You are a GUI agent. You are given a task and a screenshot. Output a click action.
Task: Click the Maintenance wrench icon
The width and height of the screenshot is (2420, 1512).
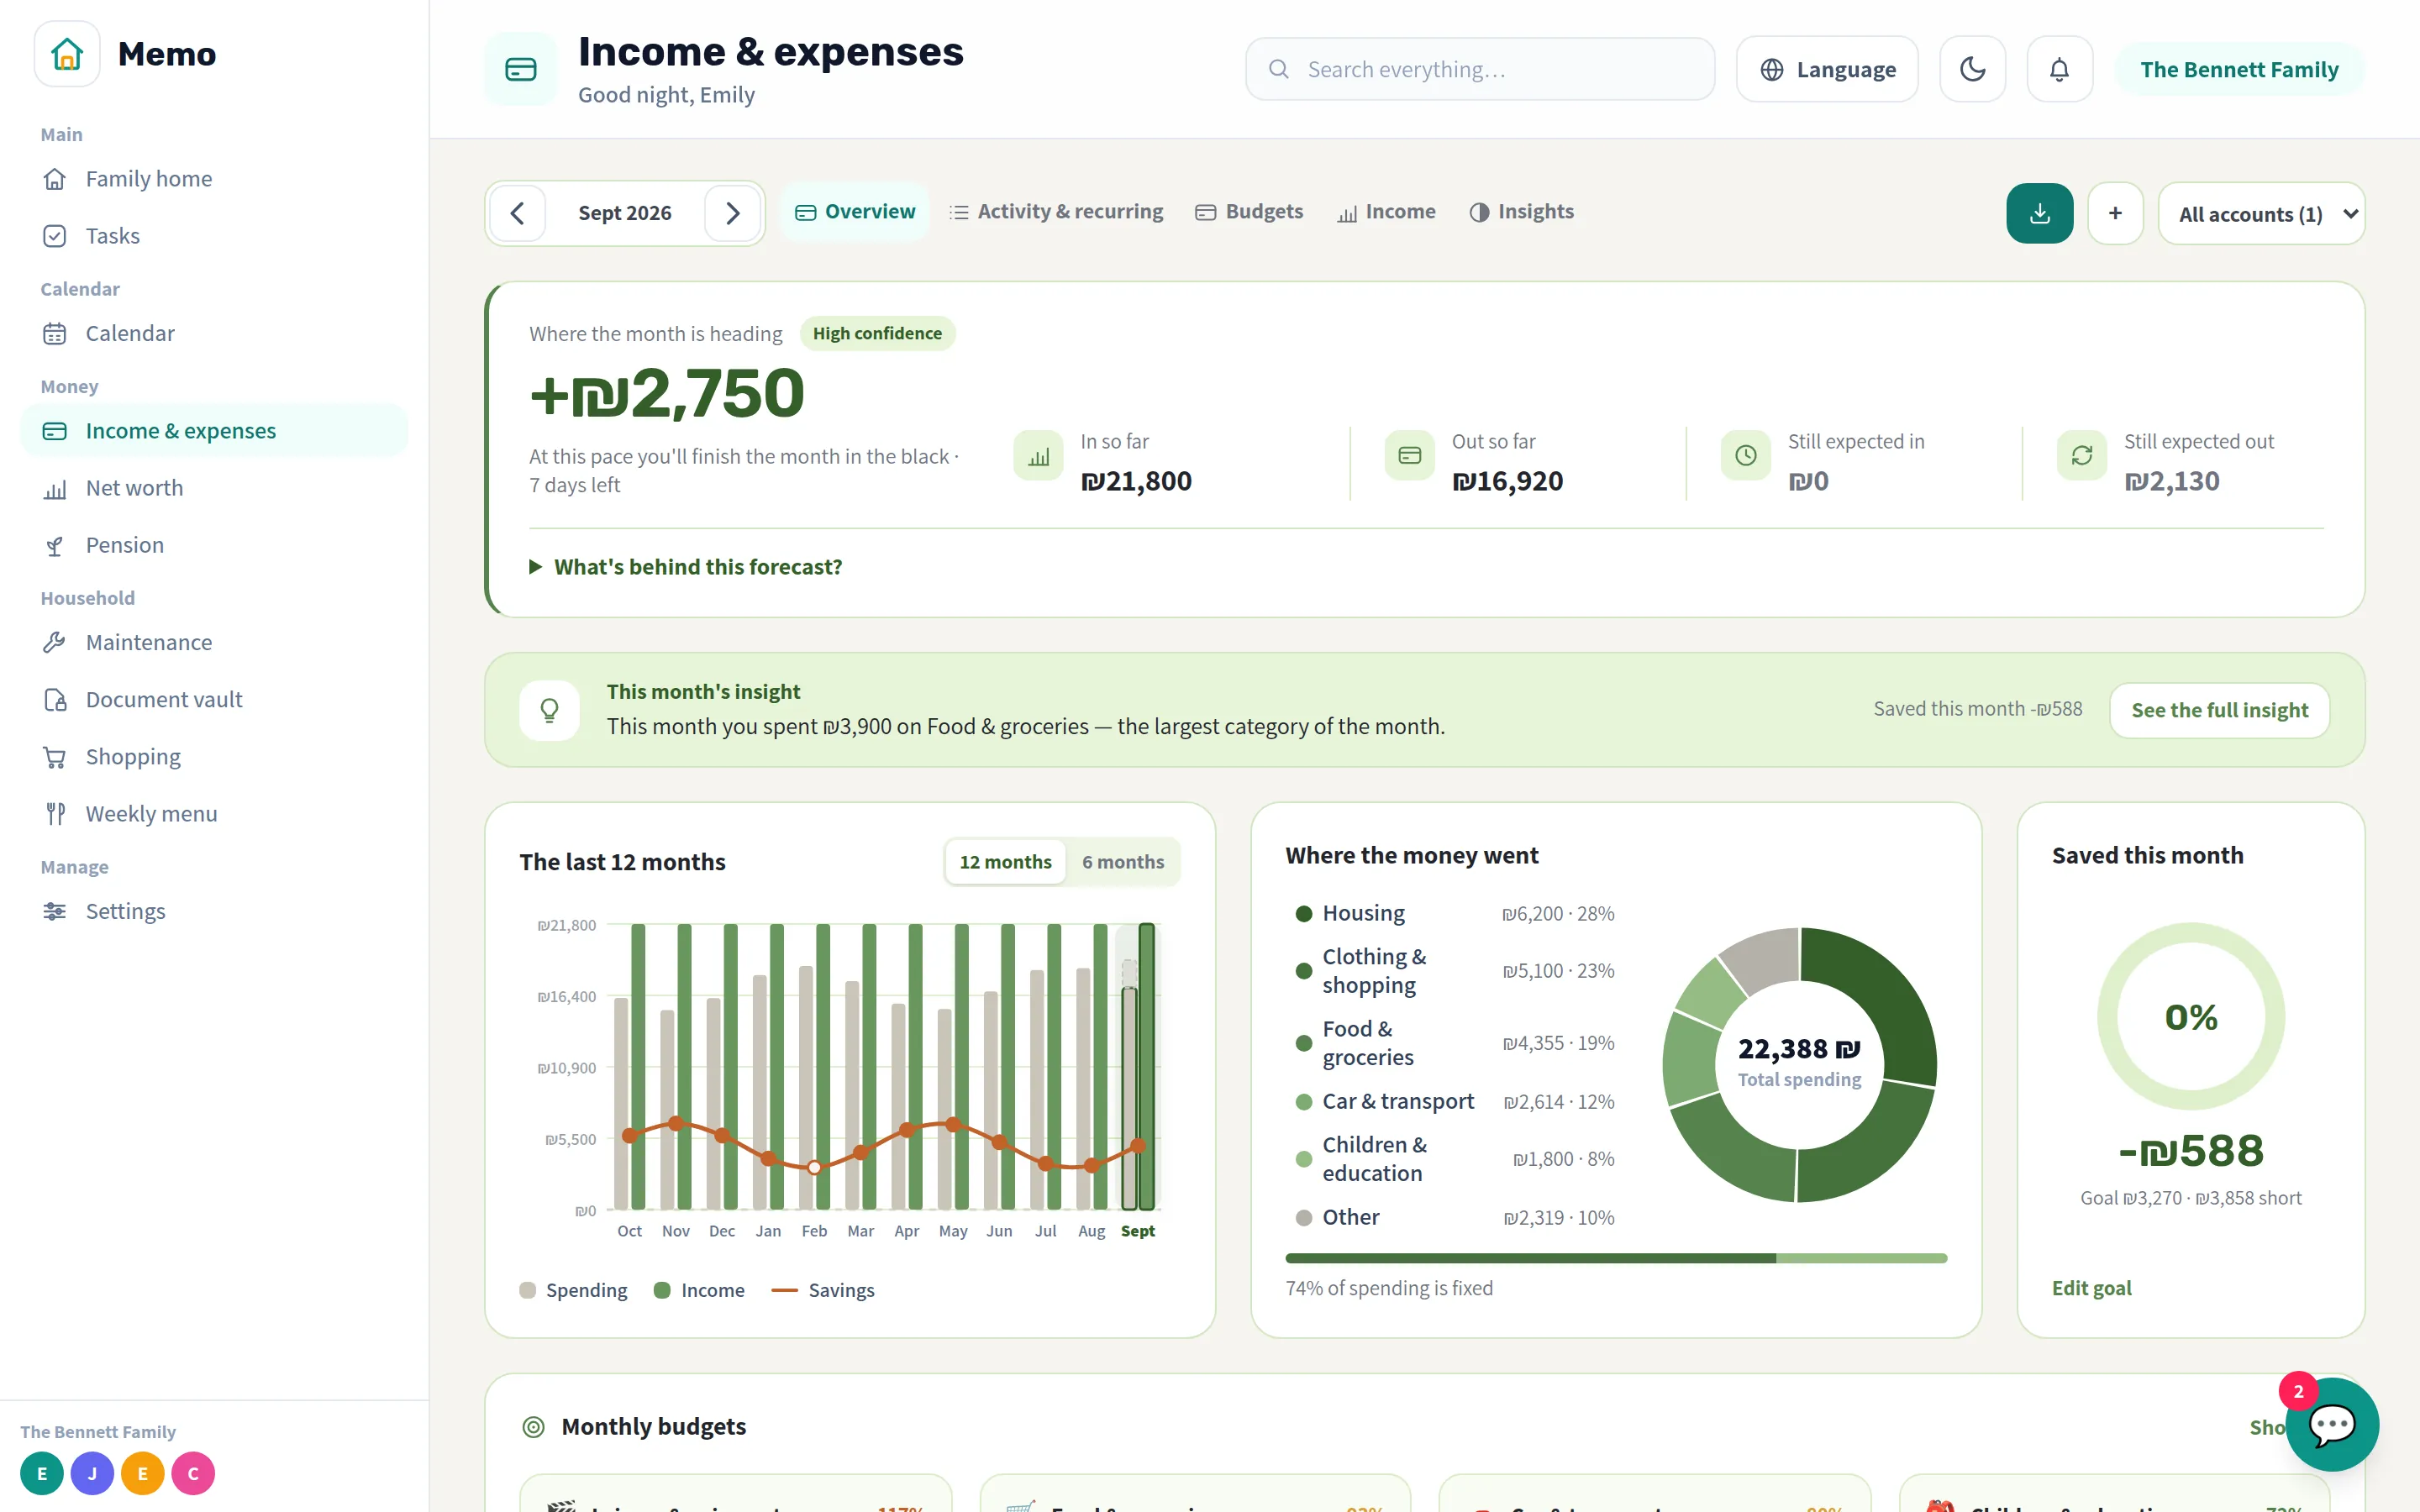point(55,642)
